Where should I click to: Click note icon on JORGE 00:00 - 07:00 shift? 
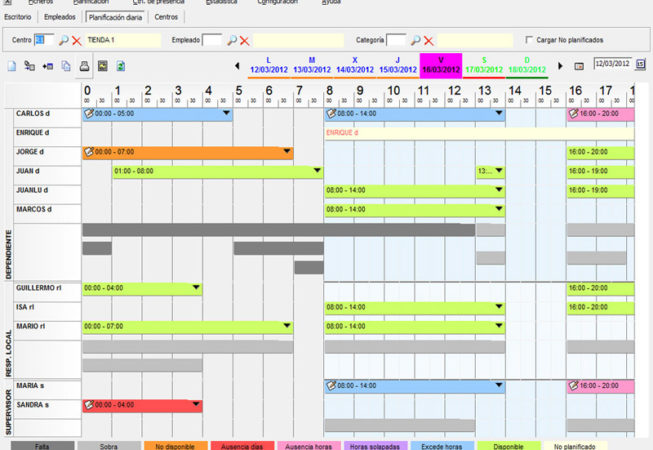coord(88,152)
